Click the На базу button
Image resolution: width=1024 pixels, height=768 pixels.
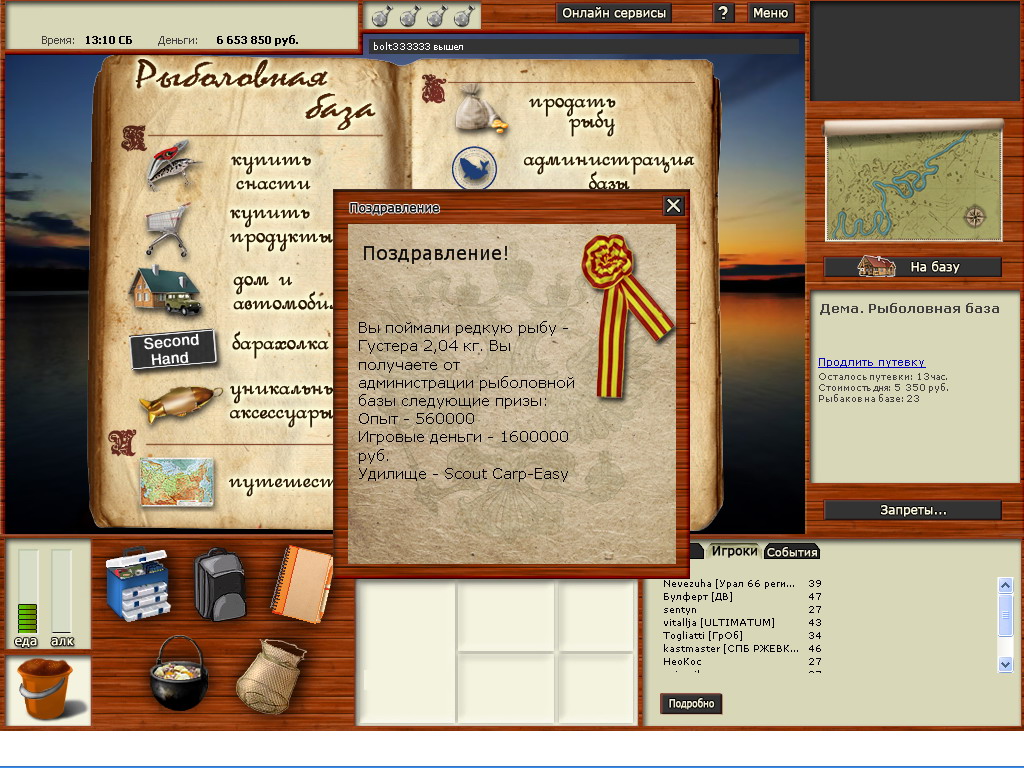(x=912, y=266)
